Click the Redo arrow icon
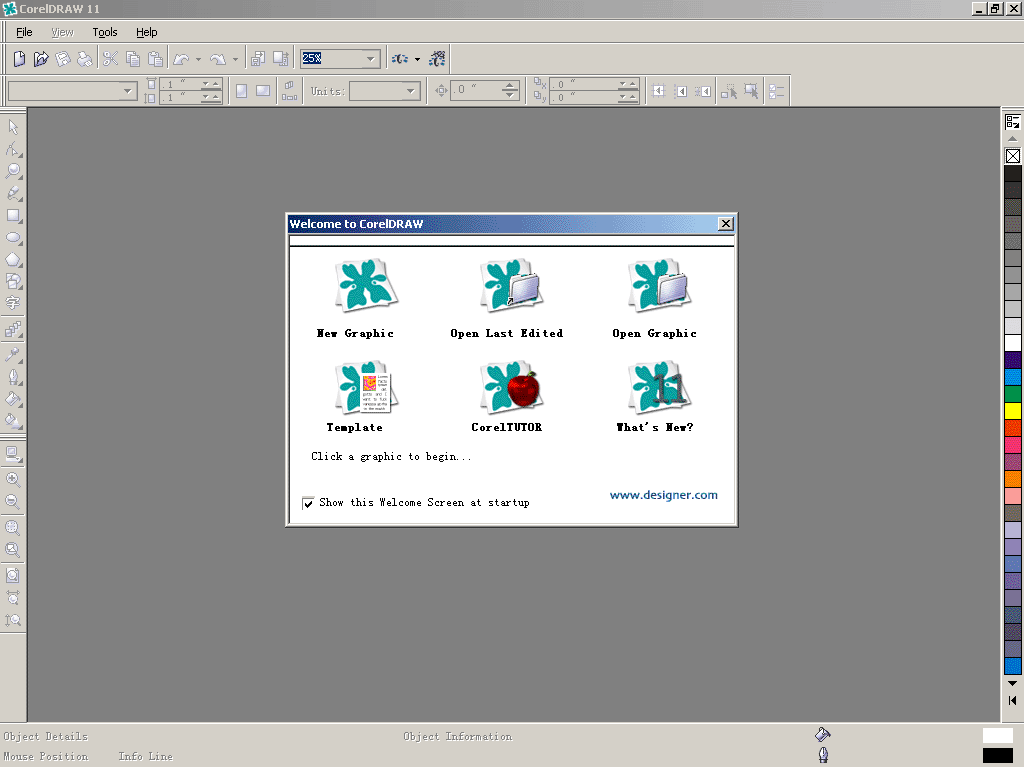Viewport: 1024px width, 768px height. [218, 59]
